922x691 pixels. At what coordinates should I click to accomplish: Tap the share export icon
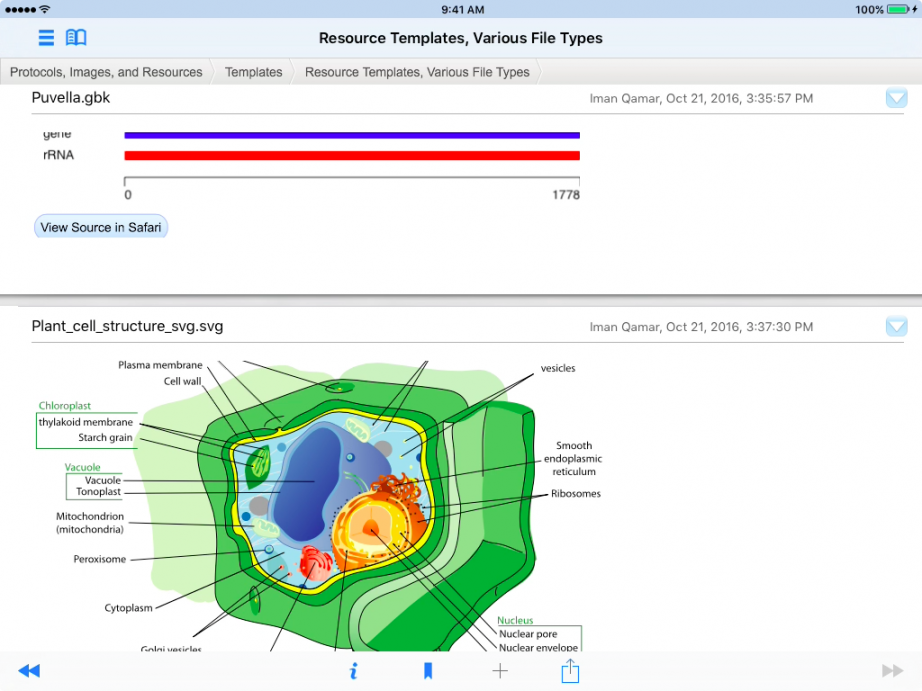pyautogui.click(x=570, y=671)
